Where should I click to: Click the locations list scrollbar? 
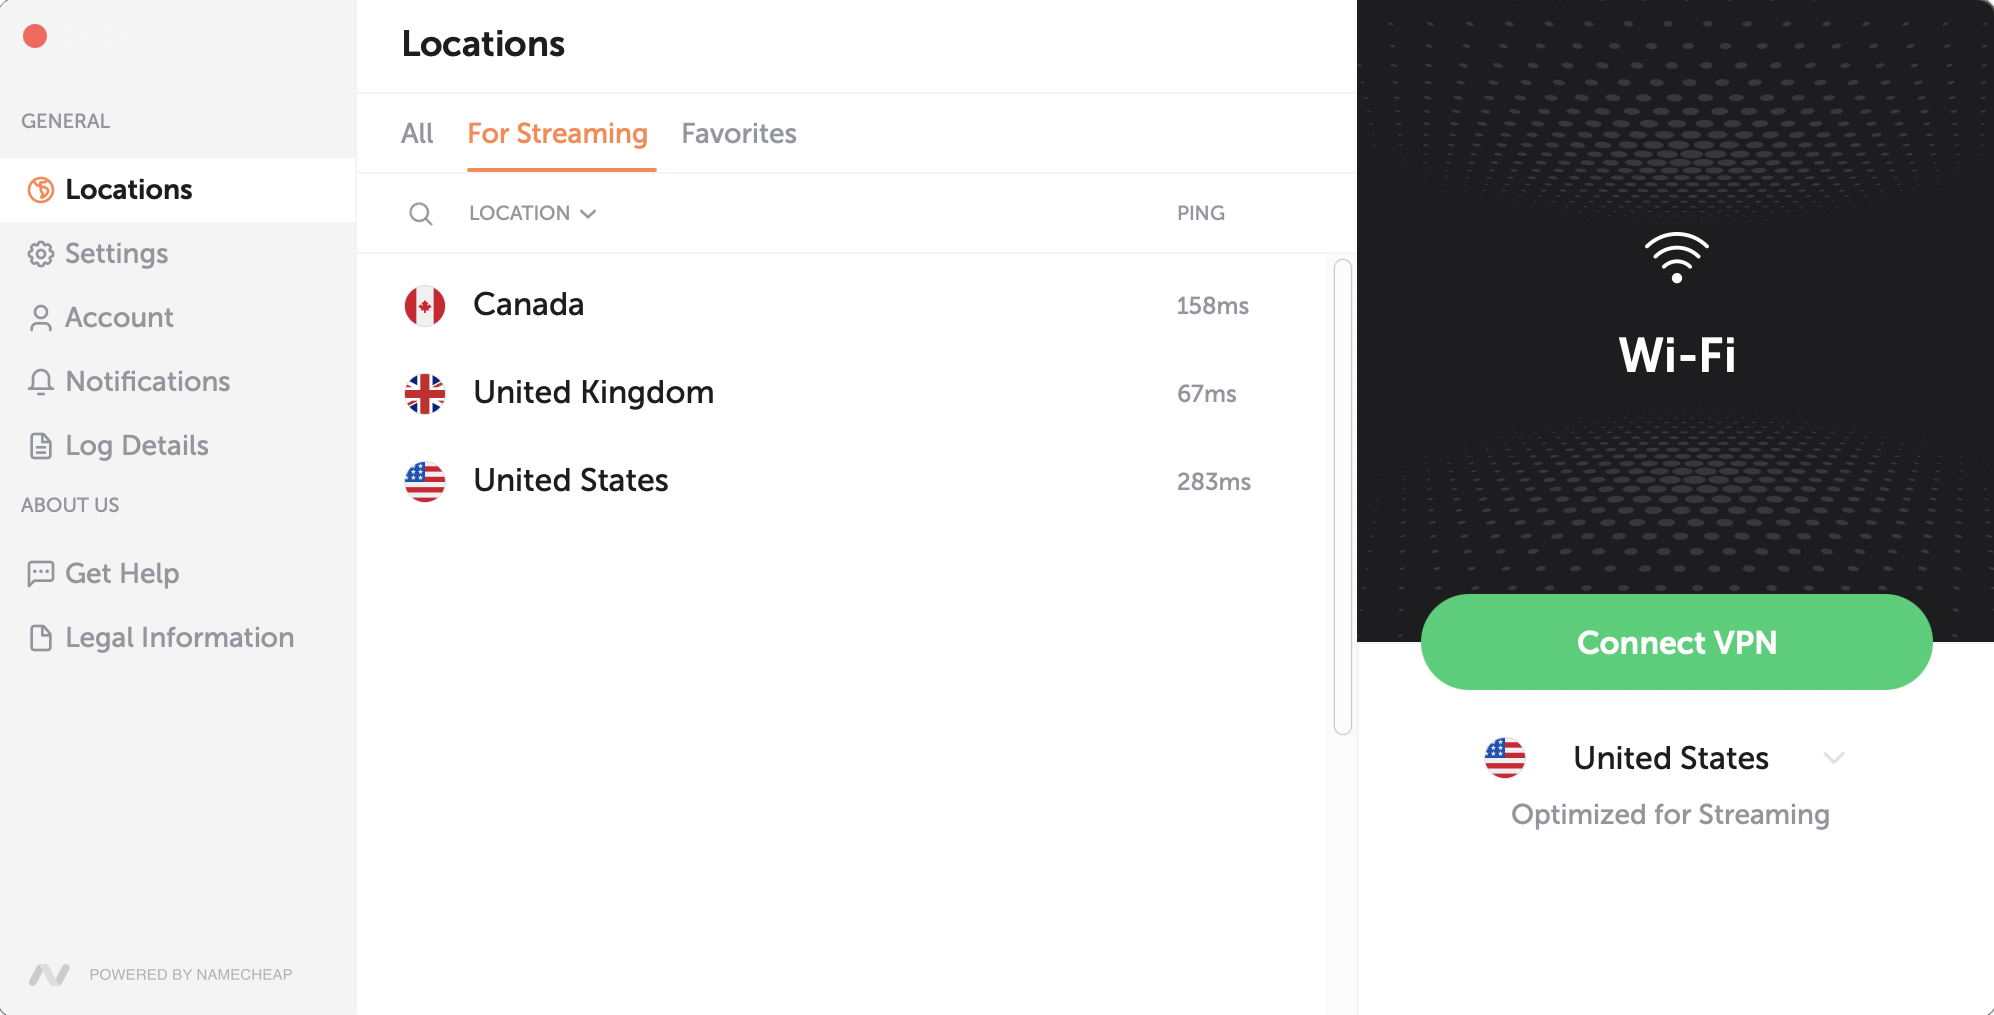tap(1343, 497)
